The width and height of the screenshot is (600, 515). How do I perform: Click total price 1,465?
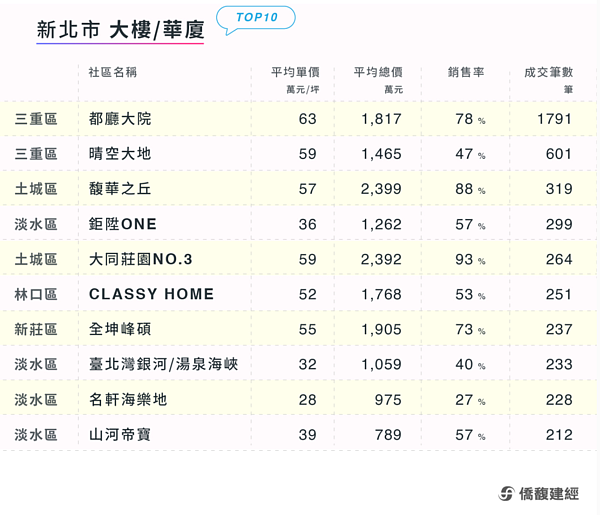coord(382,154)
